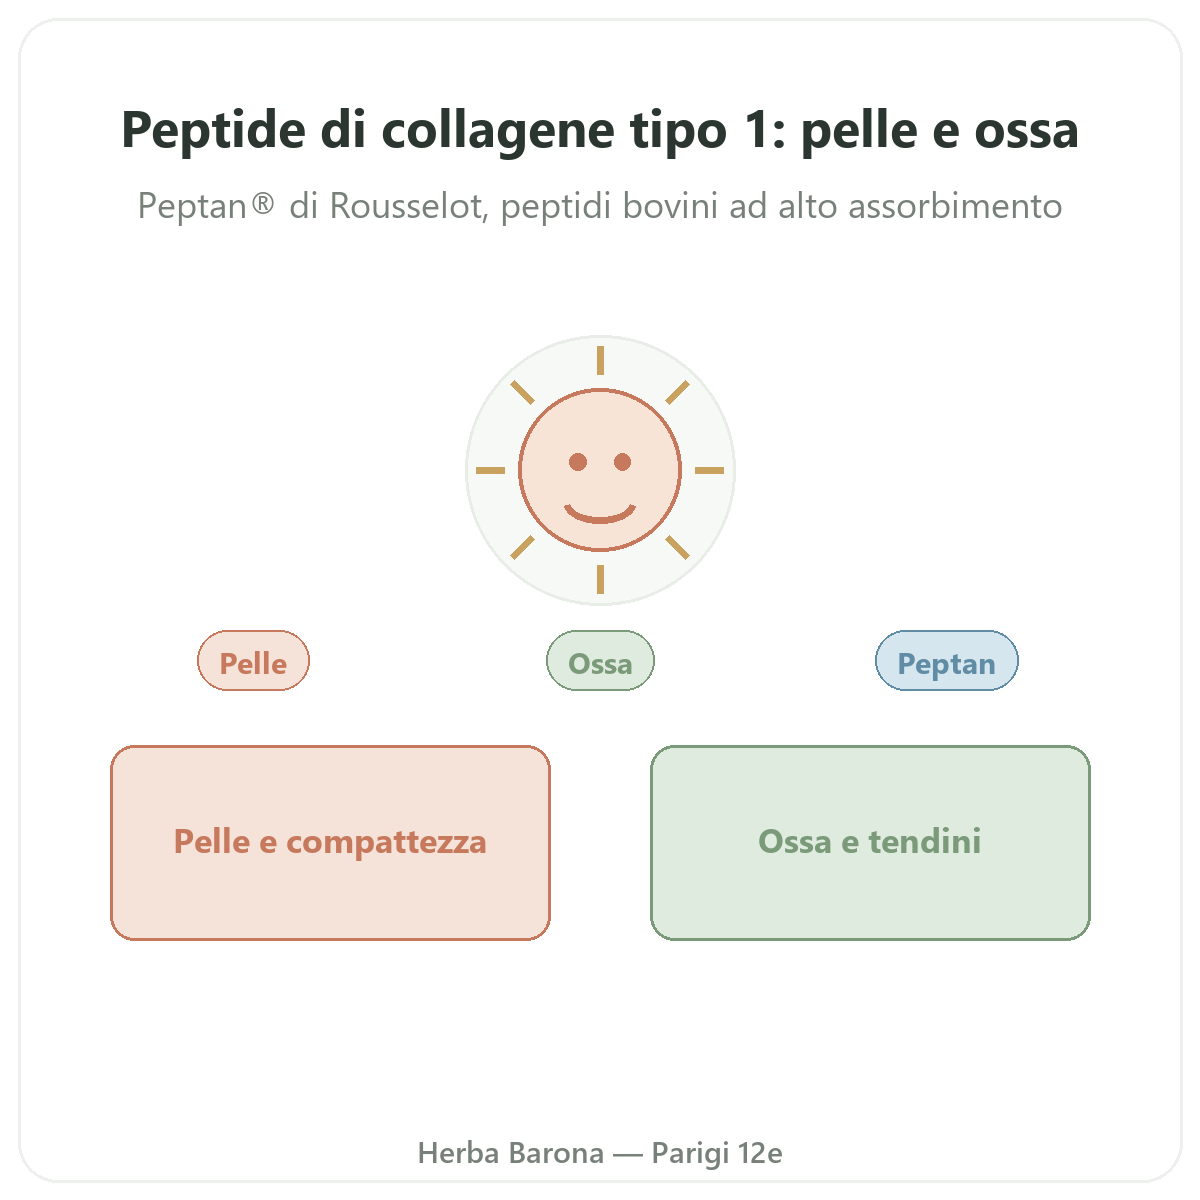1200x1200 pixels.
Task: Click the lower-right diagonal sun ray
Action: coord(678,548)
